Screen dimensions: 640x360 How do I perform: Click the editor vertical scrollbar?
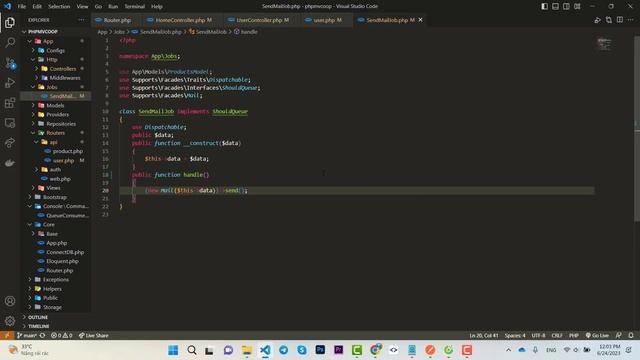pos(637,129)
